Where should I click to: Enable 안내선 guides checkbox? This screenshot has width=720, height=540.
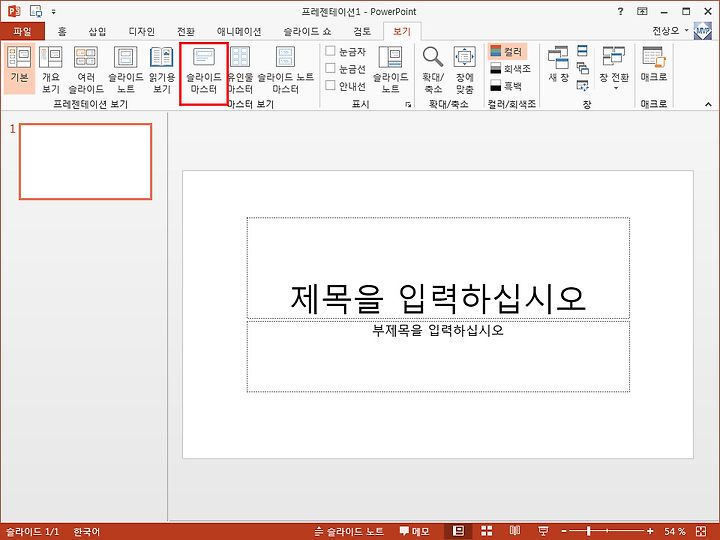(330, 85)
